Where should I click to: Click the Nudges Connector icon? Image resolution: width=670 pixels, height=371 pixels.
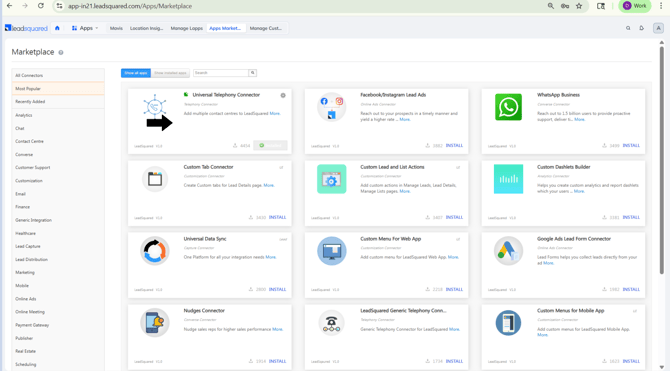pos(155,323)
